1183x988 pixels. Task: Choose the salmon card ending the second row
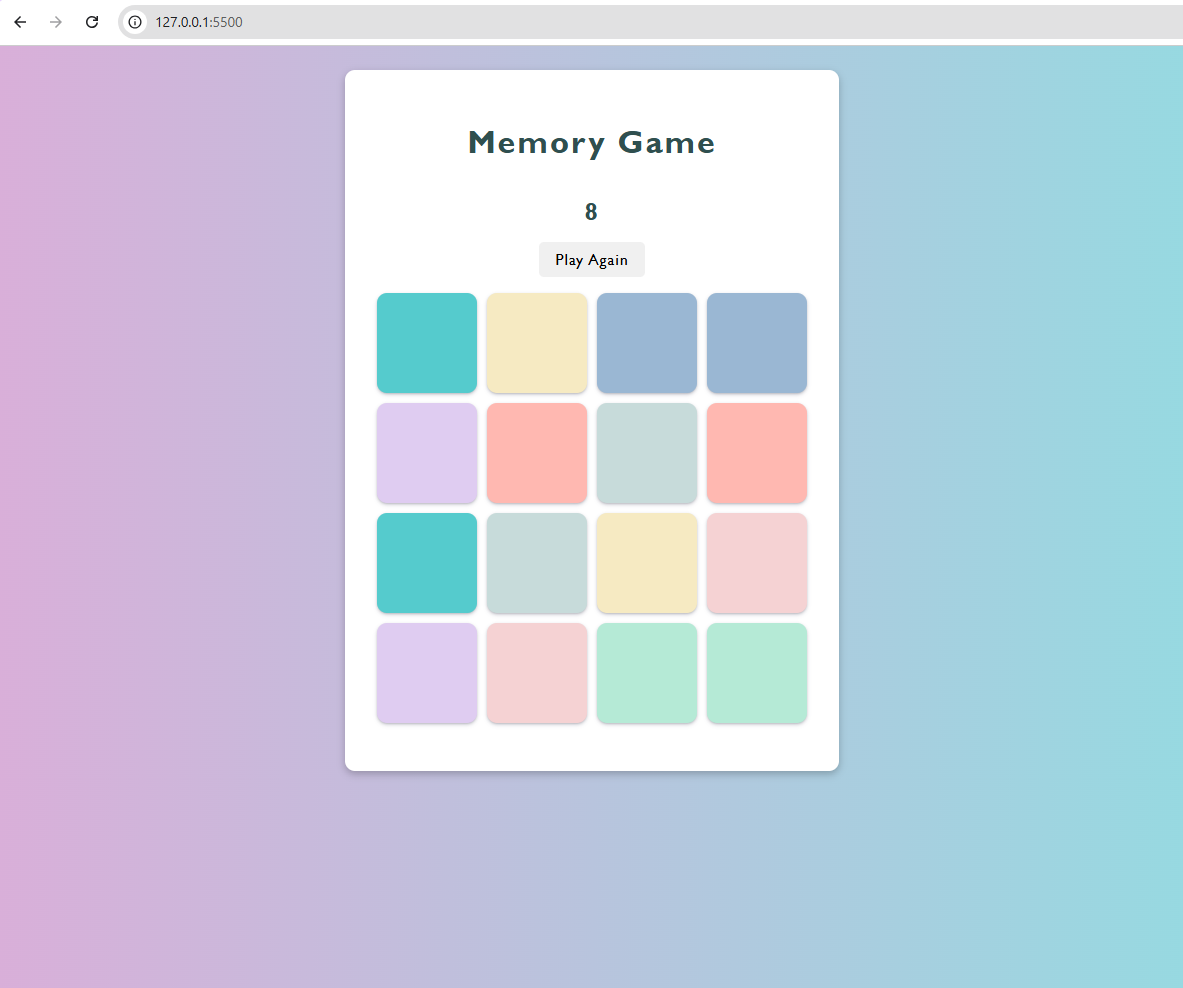[757, 453]
